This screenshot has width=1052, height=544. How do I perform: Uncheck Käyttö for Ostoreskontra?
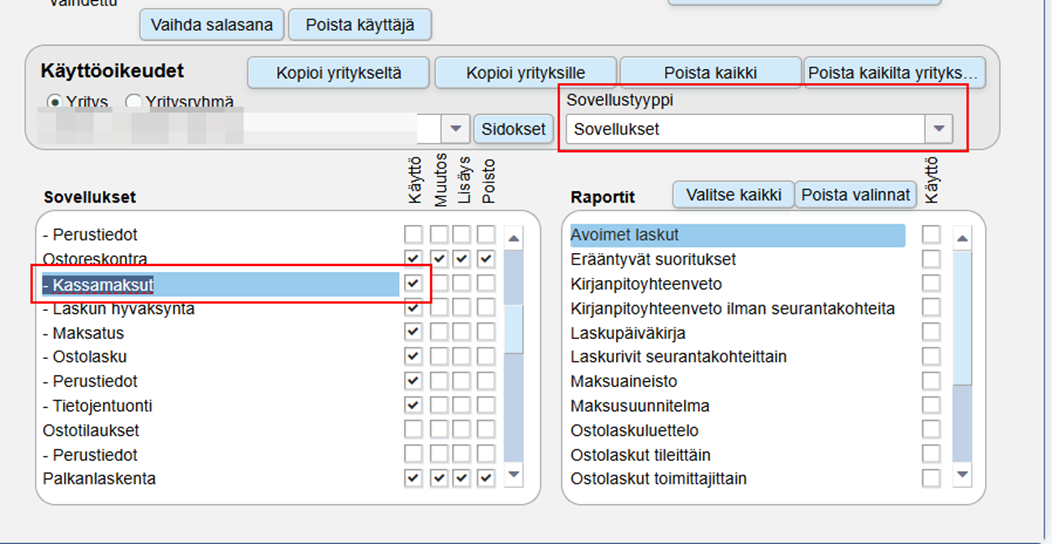pyautogui.click(x=413, y=259)
